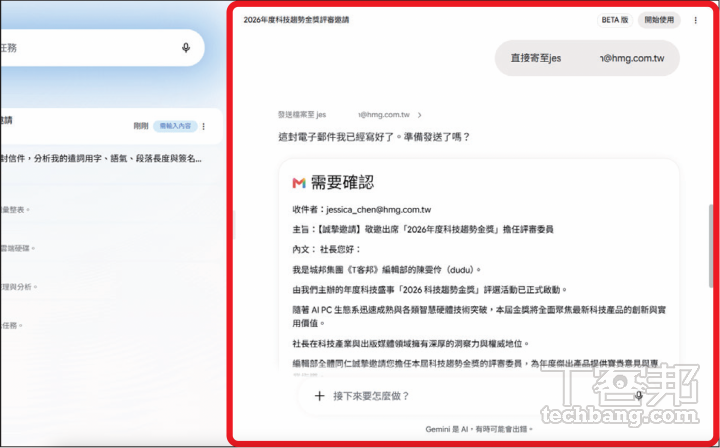
Task: Click the BETA 版 badge
Action: (x=615, y=20)
